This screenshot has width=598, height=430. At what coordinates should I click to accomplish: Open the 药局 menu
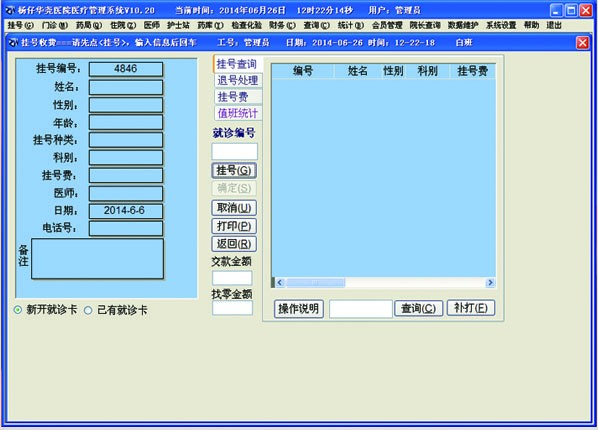pyautogui.click(x=89, y=25)
